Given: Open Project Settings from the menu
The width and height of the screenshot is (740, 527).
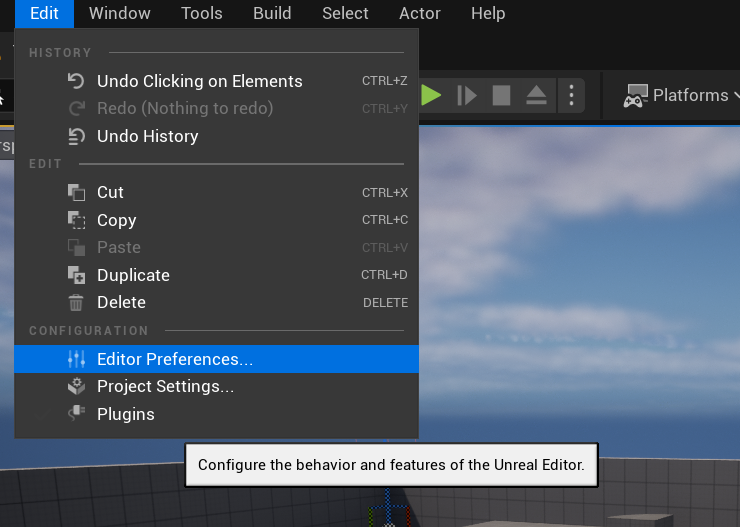Looking at the screenshot, I should [x=165, y=386].
